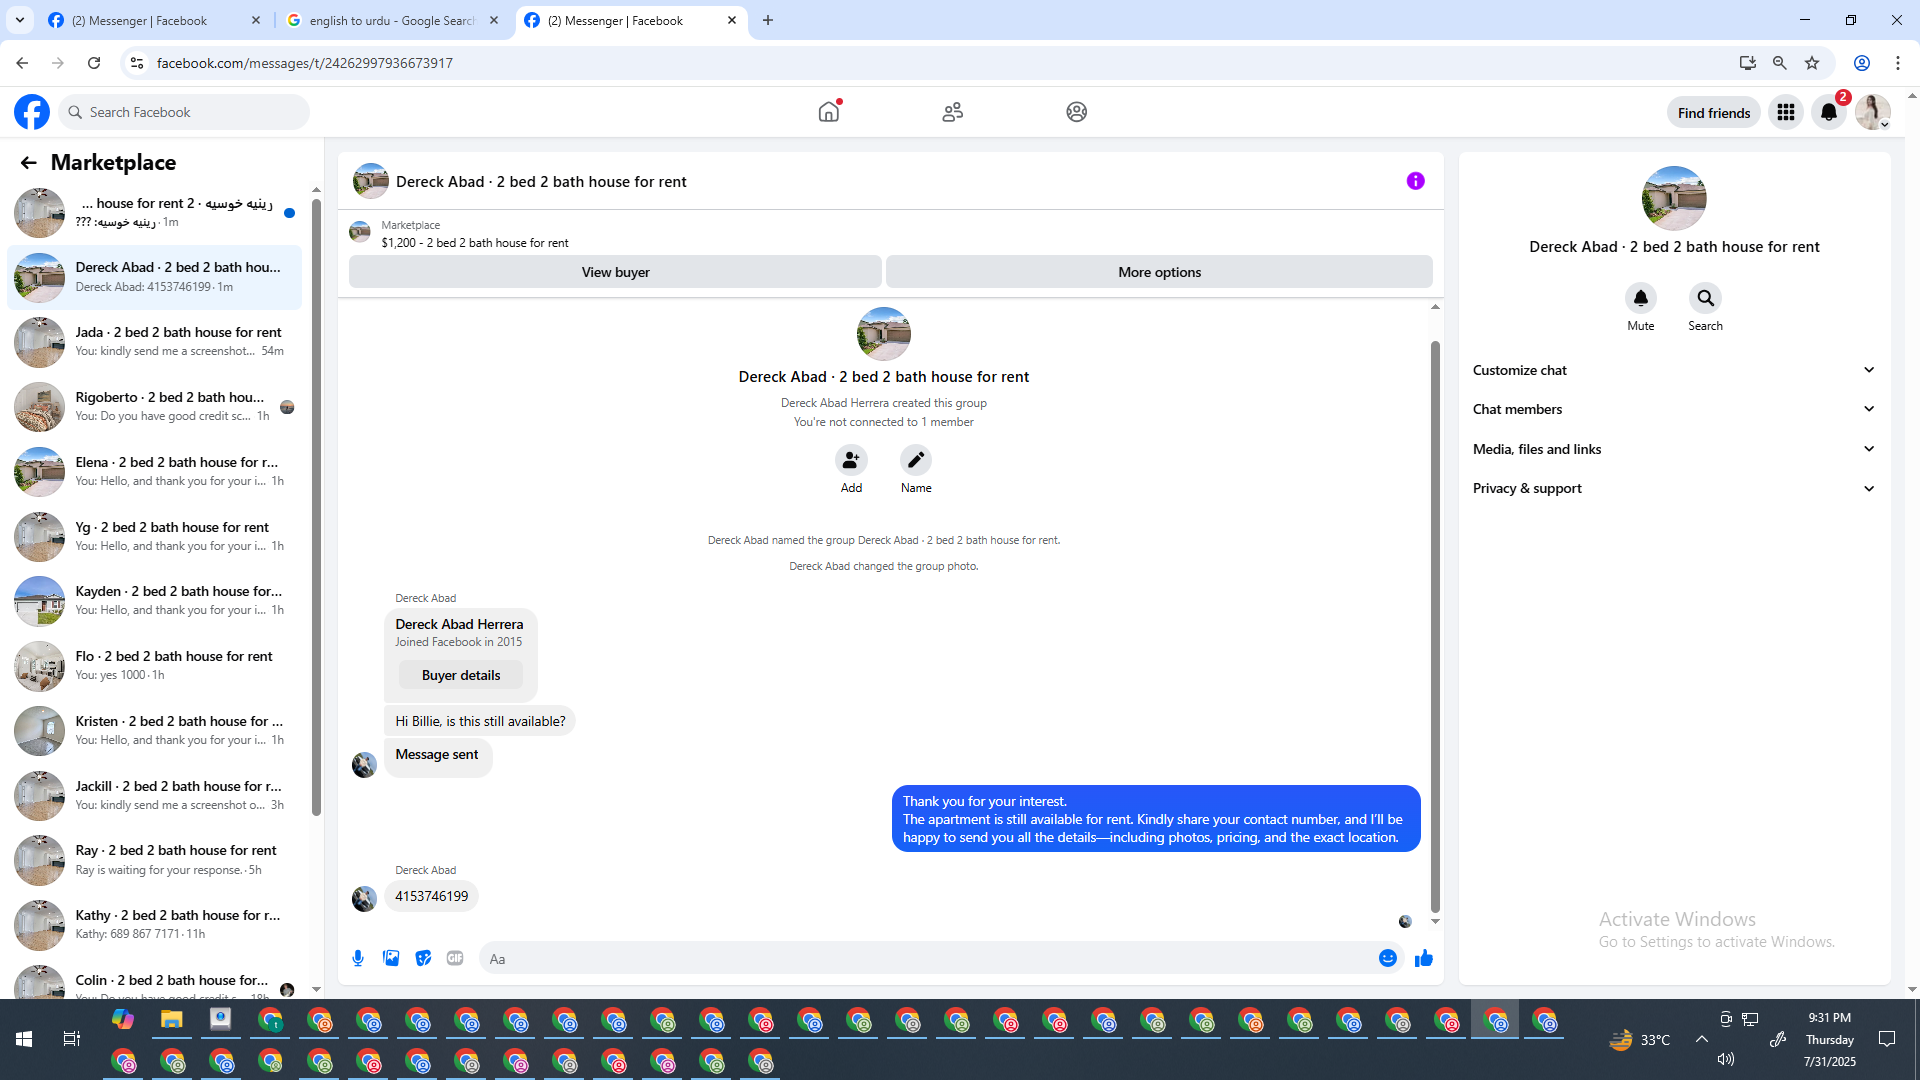Expand the Chat members section
The image size is (1920, 1080).
click(x=1673, y=409)
